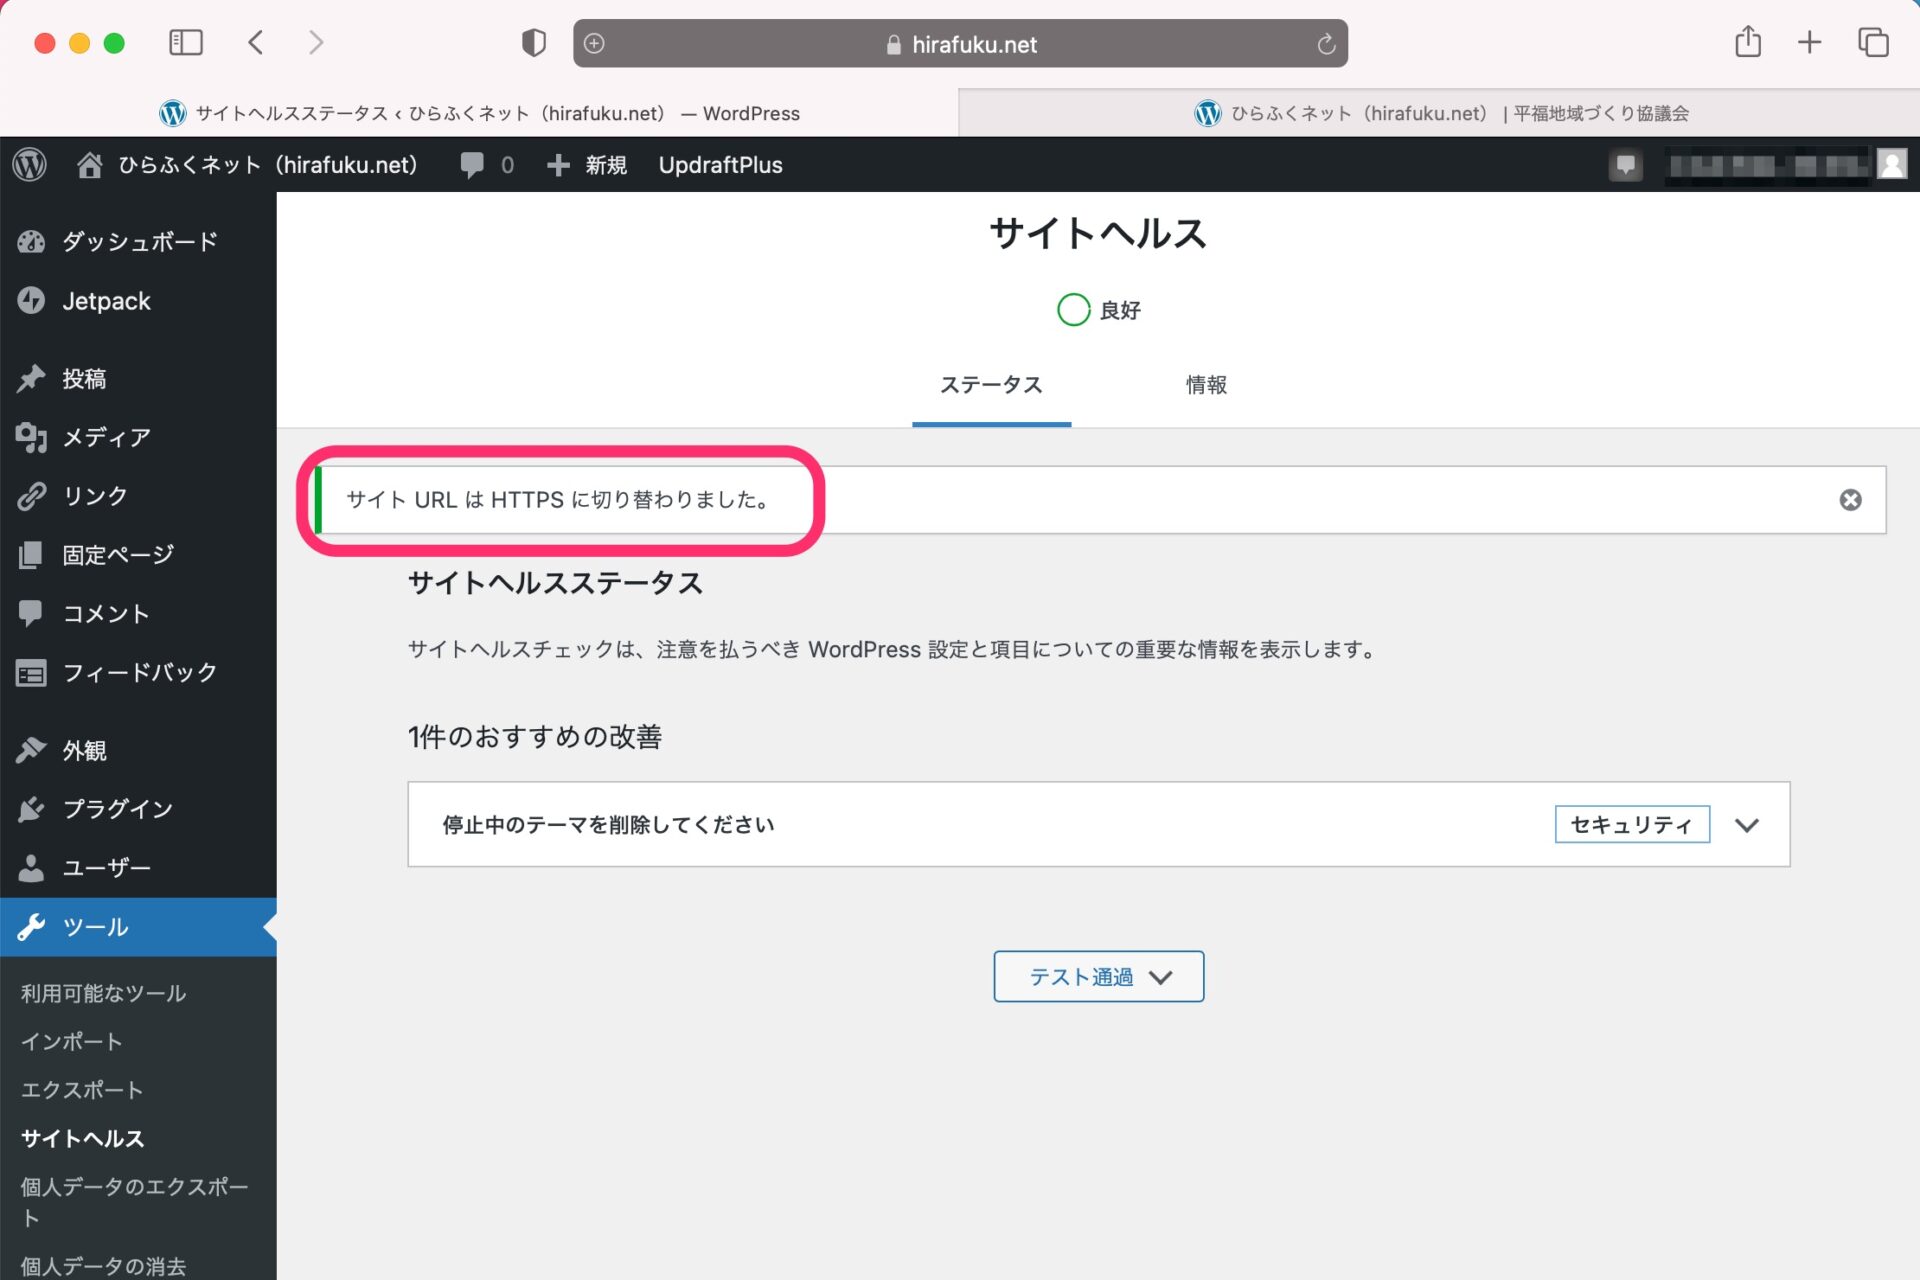Open tab overview icon in Safari
This screenshot has height=1280, width=1920.
1872,43
